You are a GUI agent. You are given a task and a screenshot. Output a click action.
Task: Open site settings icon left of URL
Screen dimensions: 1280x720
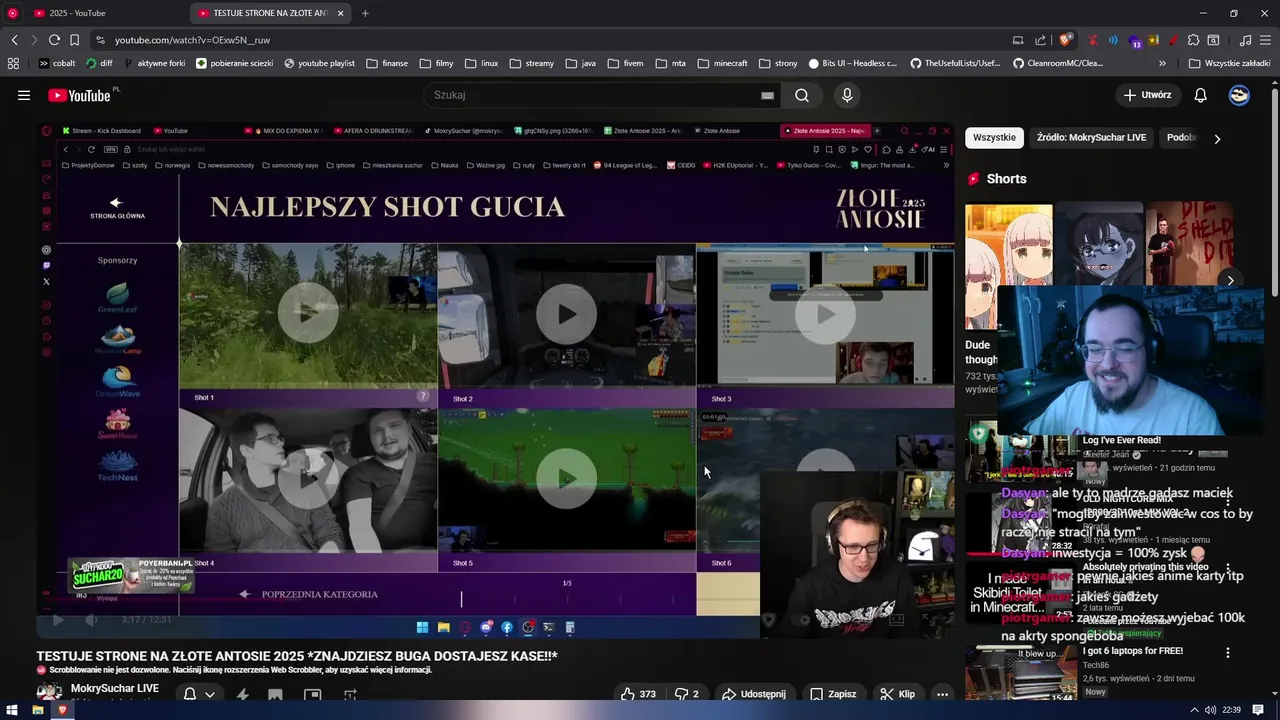100,40
